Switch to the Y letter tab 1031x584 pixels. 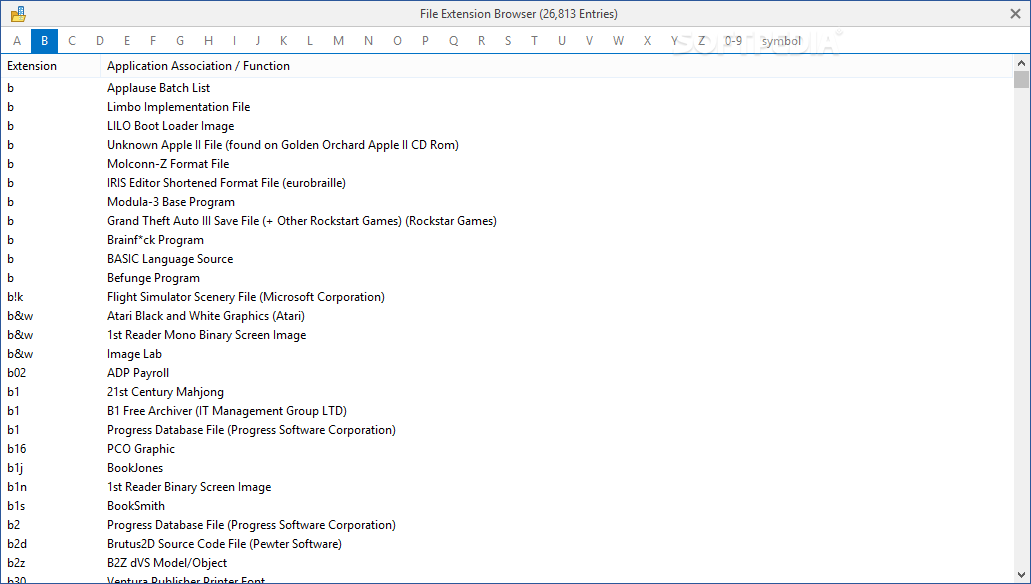(674, 41)
